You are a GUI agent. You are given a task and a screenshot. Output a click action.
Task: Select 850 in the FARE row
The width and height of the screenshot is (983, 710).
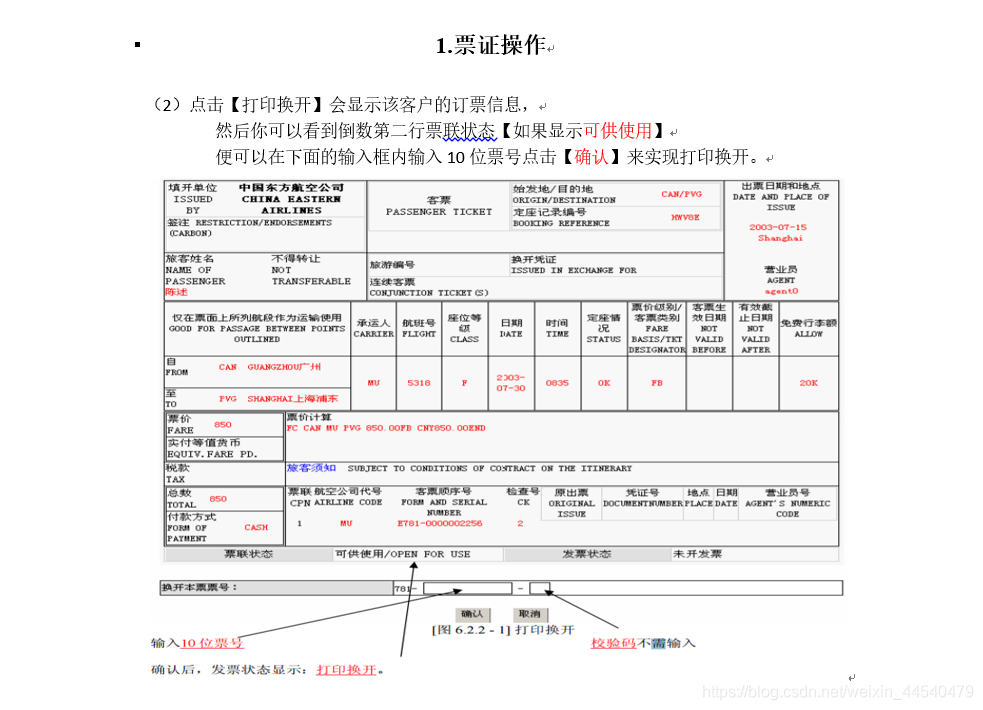[x=223, y=424]
